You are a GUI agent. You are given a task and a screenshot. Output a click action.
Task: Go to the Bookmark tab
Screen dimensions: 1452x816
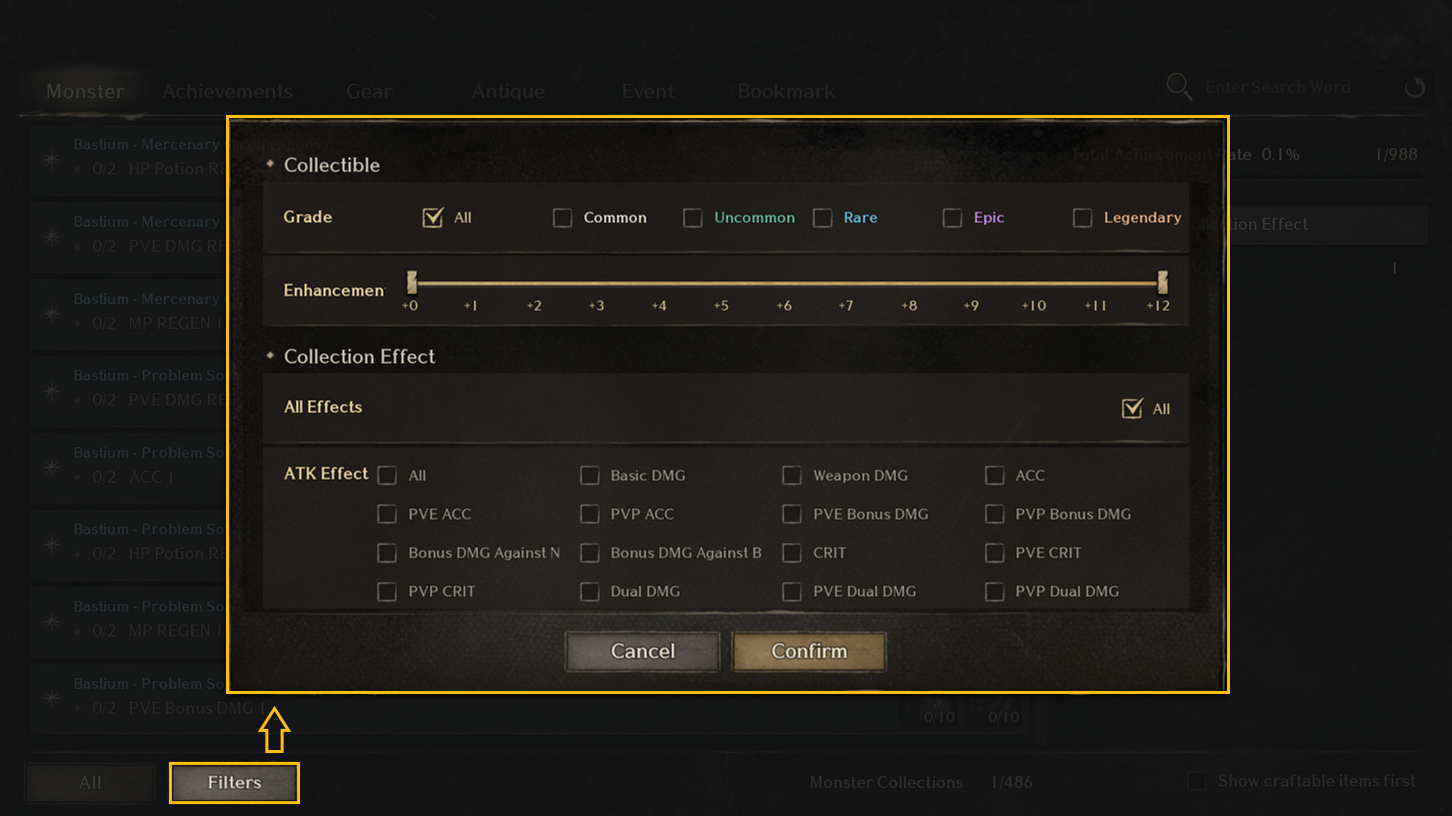[786, 91]
